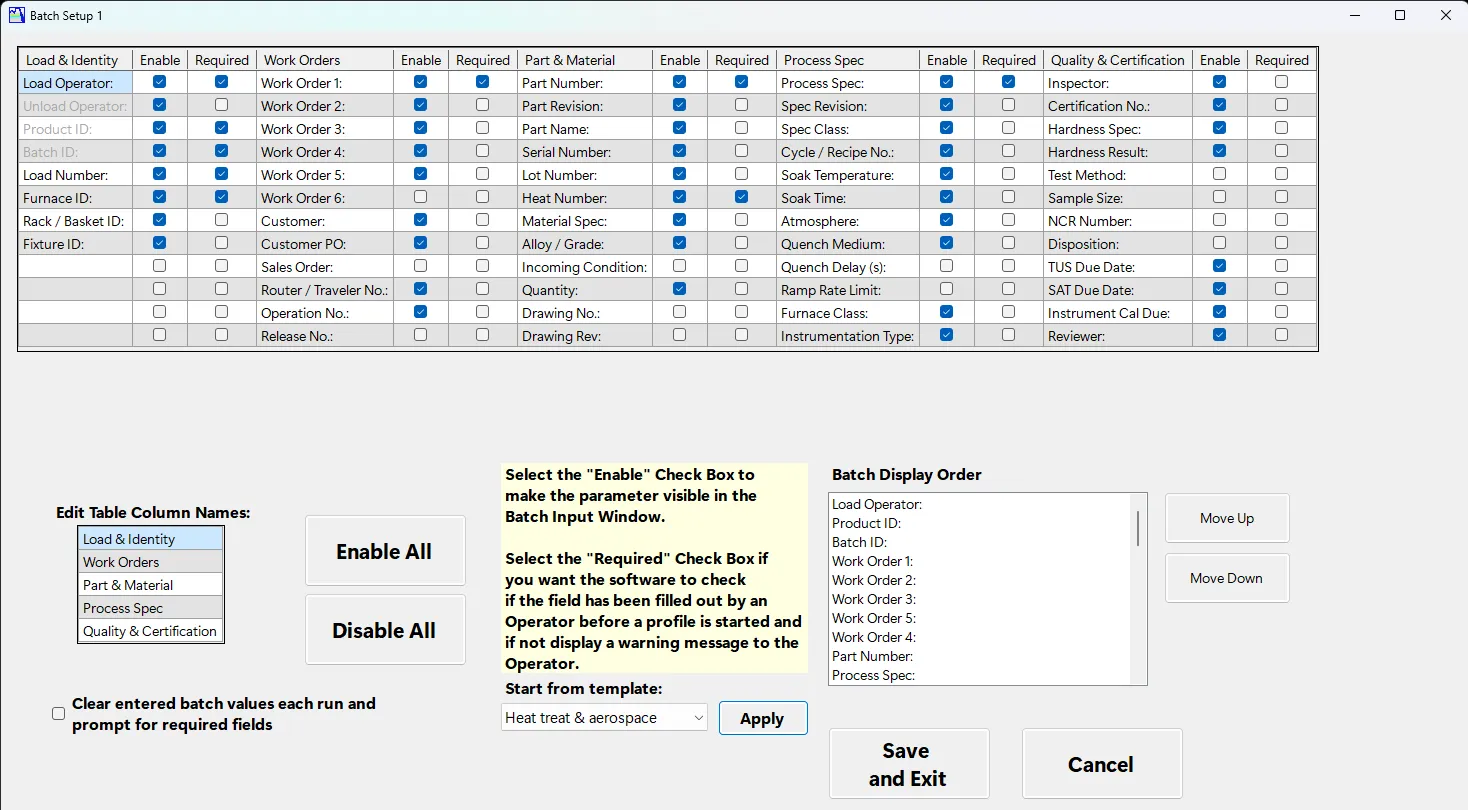The width and height of the screenshot is (1468, 810).
Task: Click the Hardness Result cell
Action: coord(1117,152)
